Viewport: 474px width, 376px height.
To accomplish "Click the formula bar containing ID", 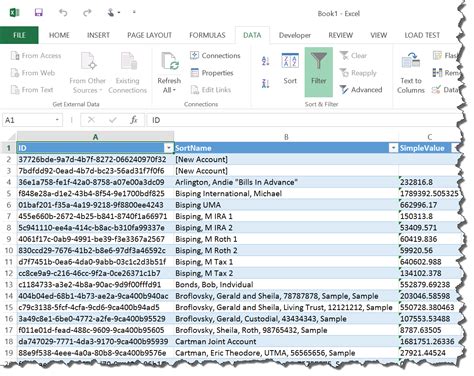I will tap(303, 120).
